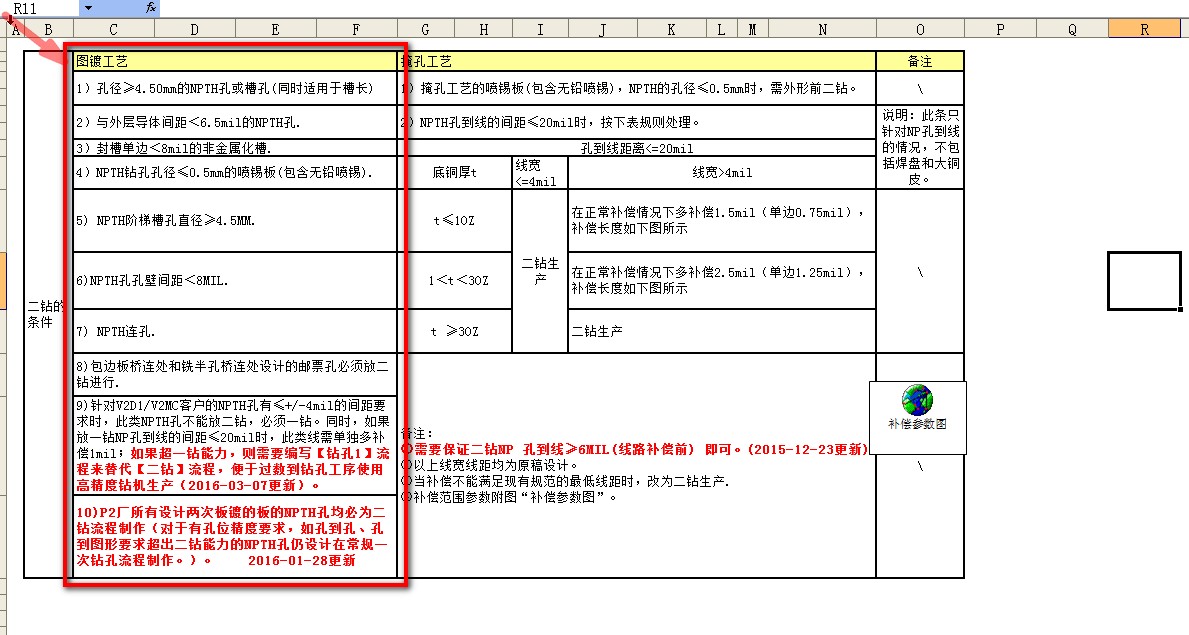Select column K header

point(671,29)
